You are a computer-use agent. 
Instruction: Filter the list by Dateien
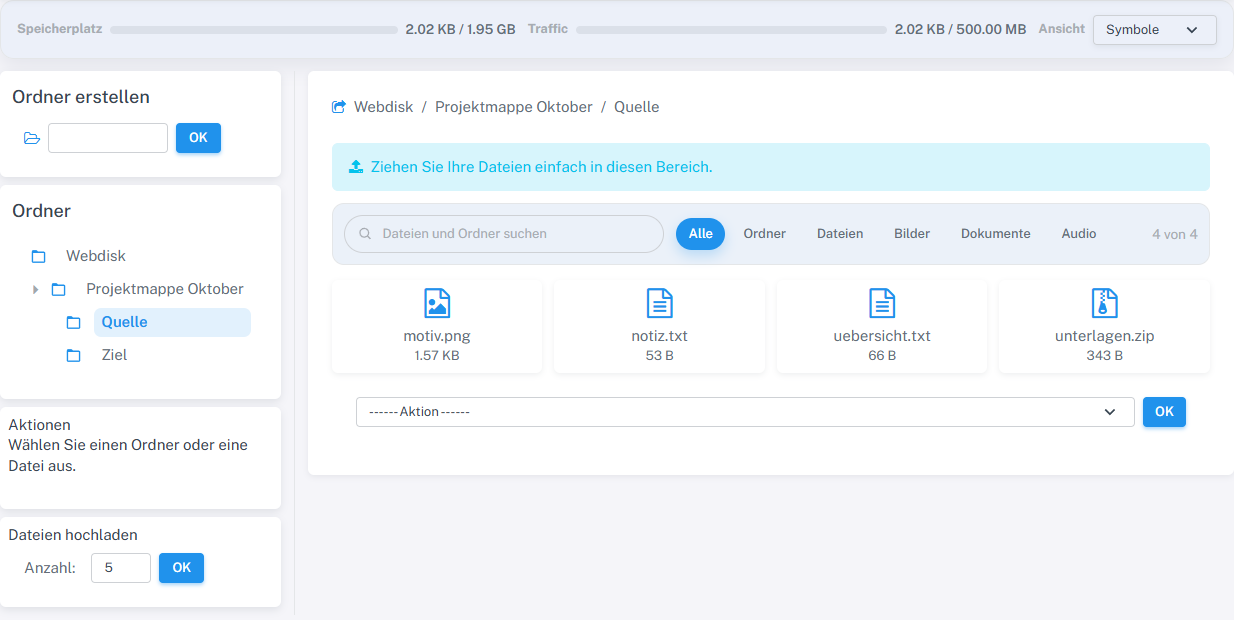840,234
